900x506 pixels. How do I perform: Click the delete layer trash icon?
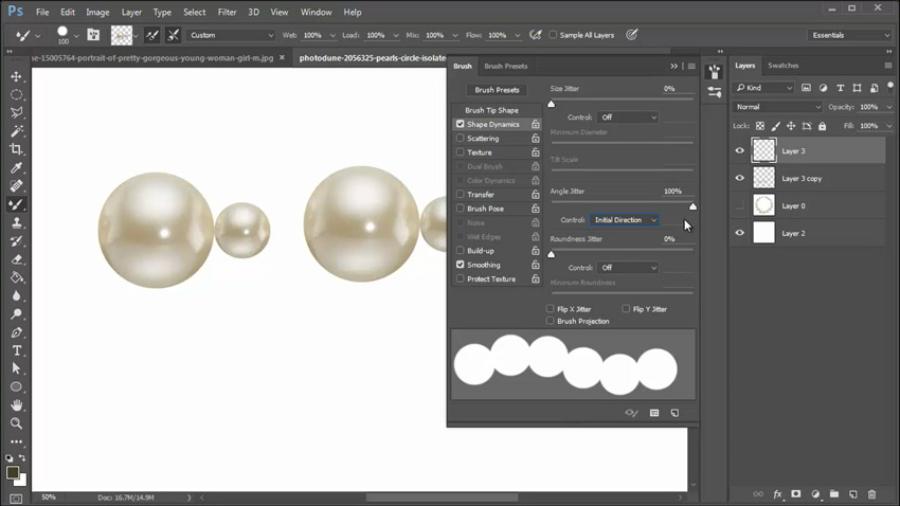(x=872, y=494)
